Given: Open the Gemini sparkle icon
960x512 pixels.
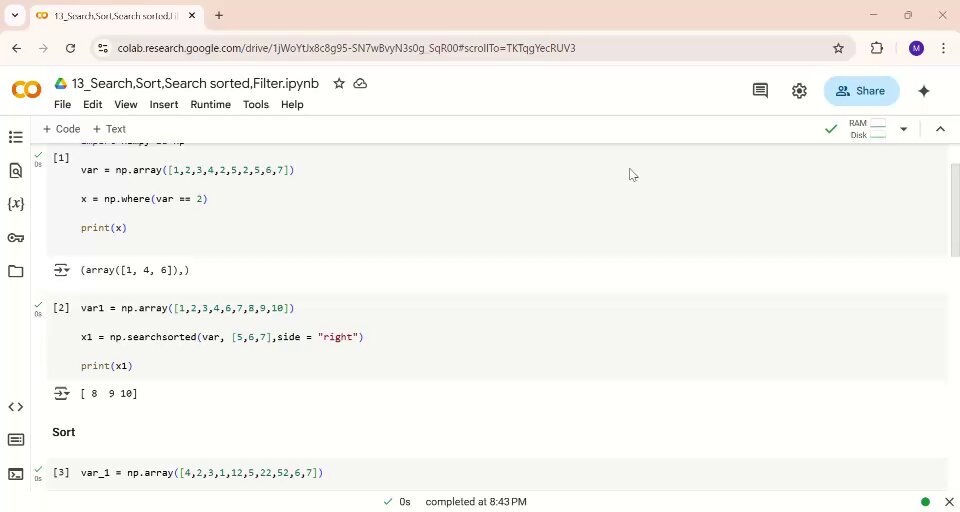Looking at the screenshot, I should tap(924, 91).
